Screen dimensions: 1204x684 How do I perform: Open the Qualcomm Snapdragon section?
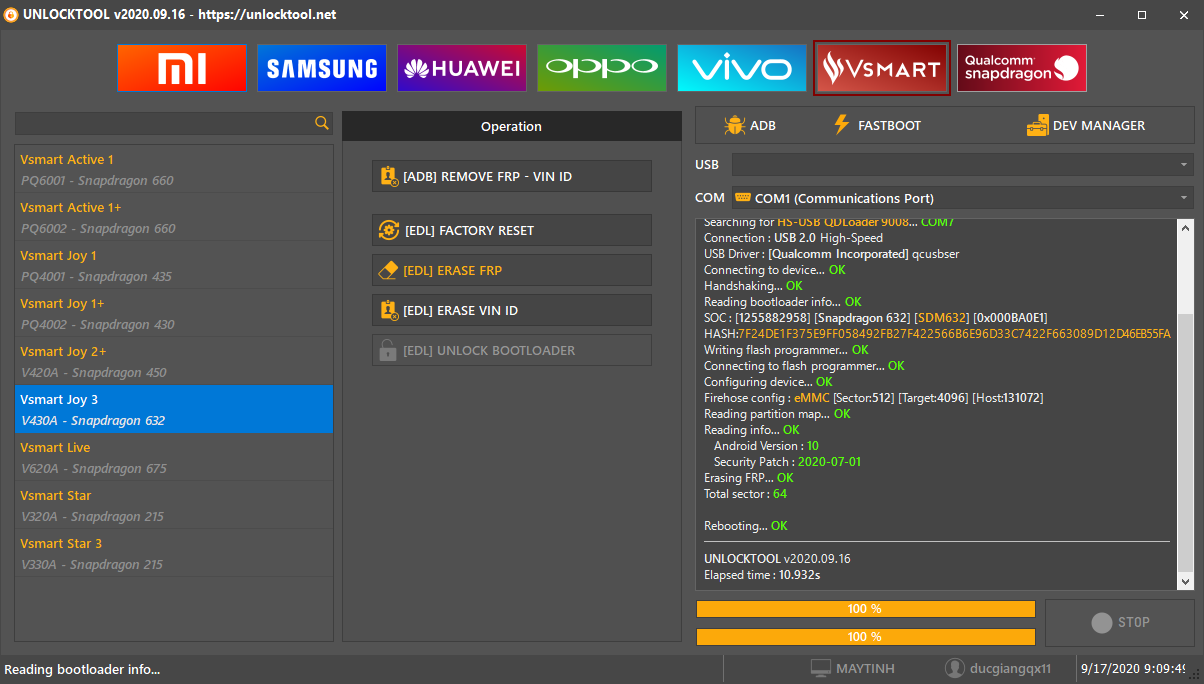[x=1021, y=68]
